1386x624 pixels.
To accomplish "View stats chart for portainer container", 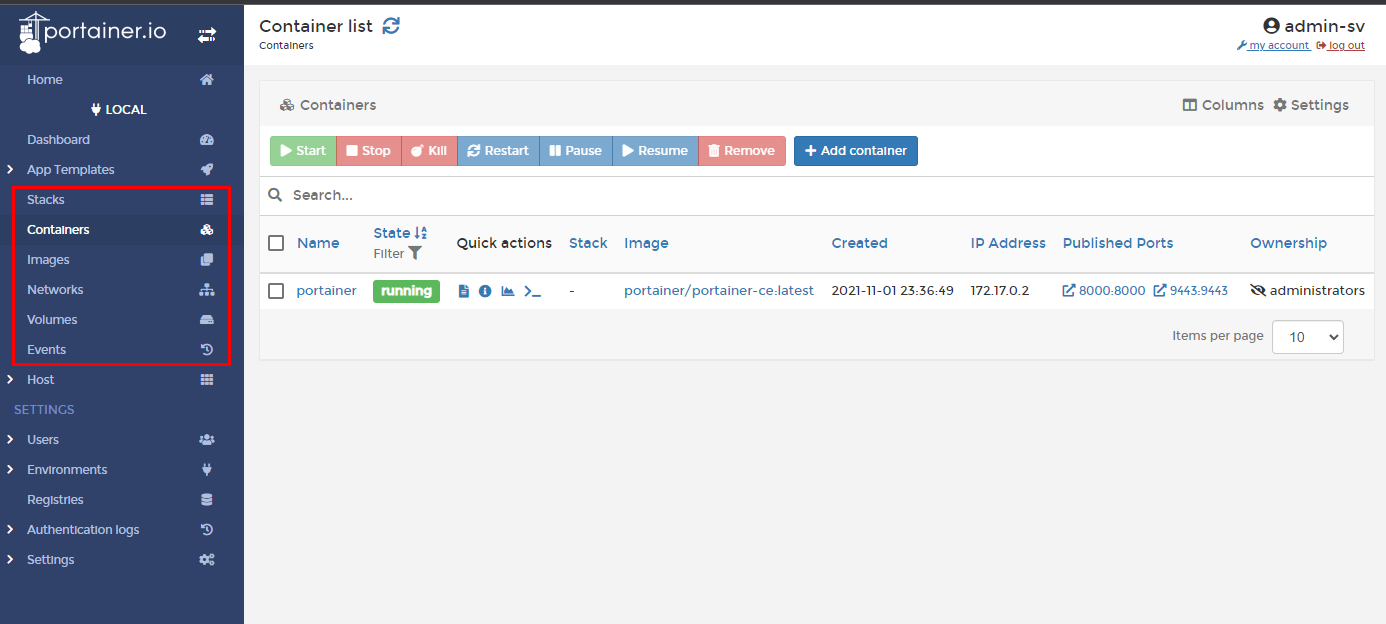I will pos(508,291).
